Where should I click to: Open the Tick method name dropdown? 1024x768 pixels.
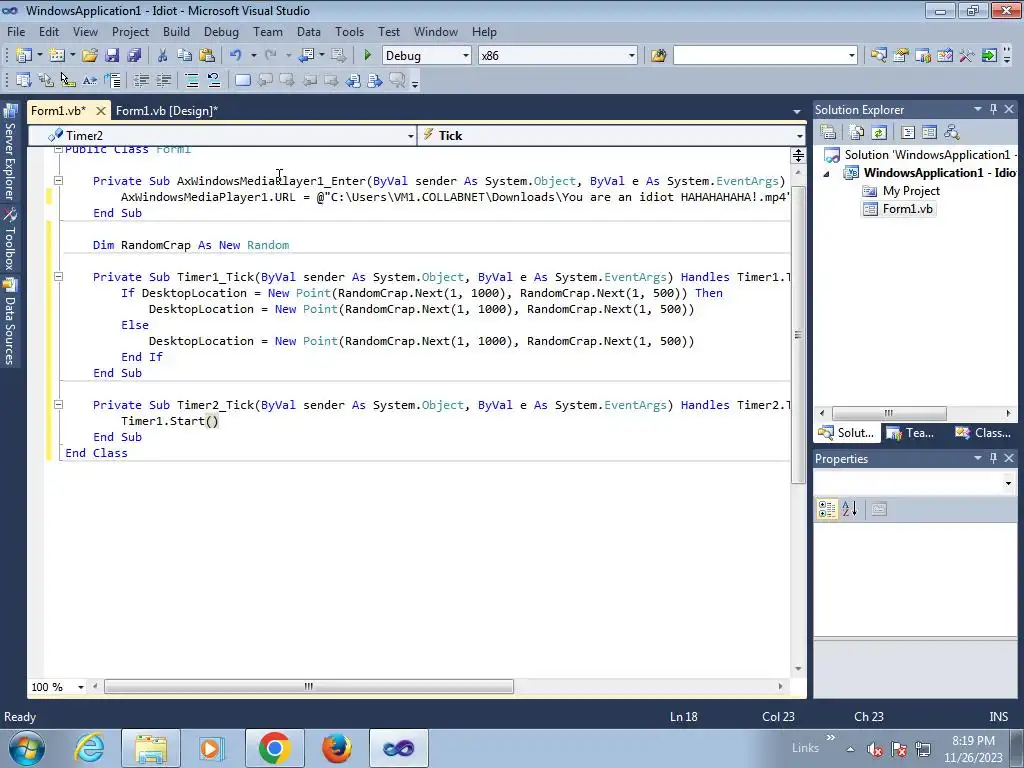coord(799,136)
